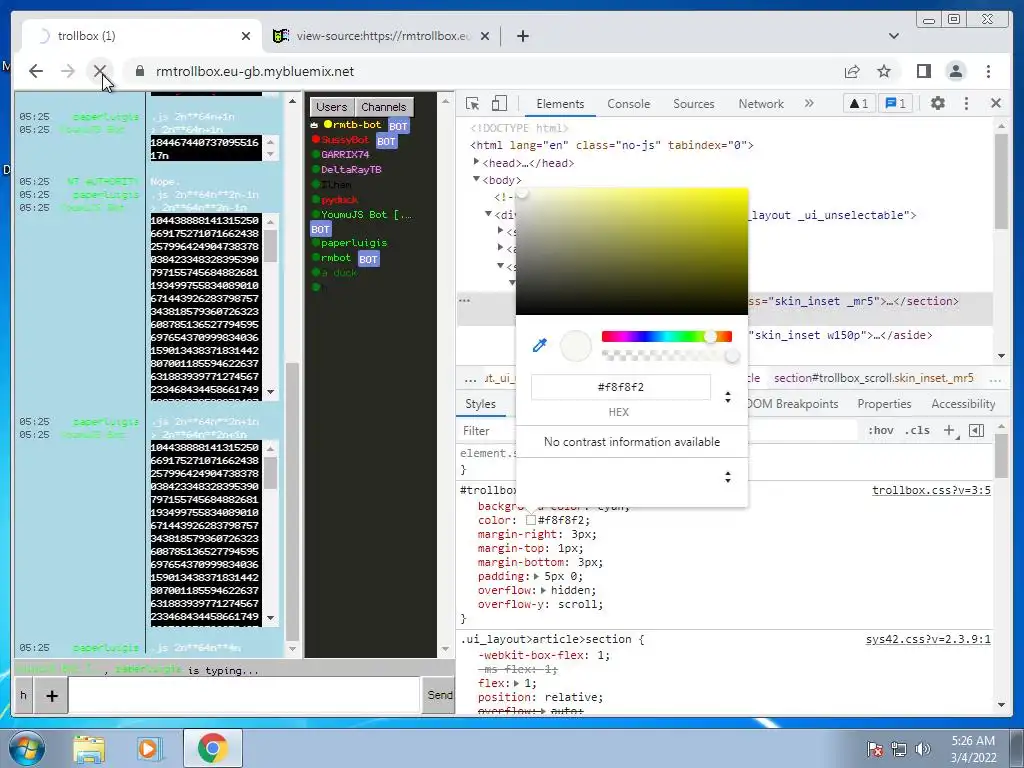
Task: Close the trollbox (1) tab
Action: pos(246,36)
